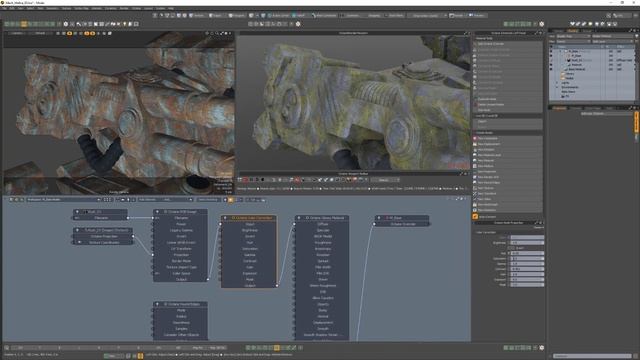Click the gear icon at the bottom right timeline
This screenshot has width=640, height=360.
click(x=542, y=348)
